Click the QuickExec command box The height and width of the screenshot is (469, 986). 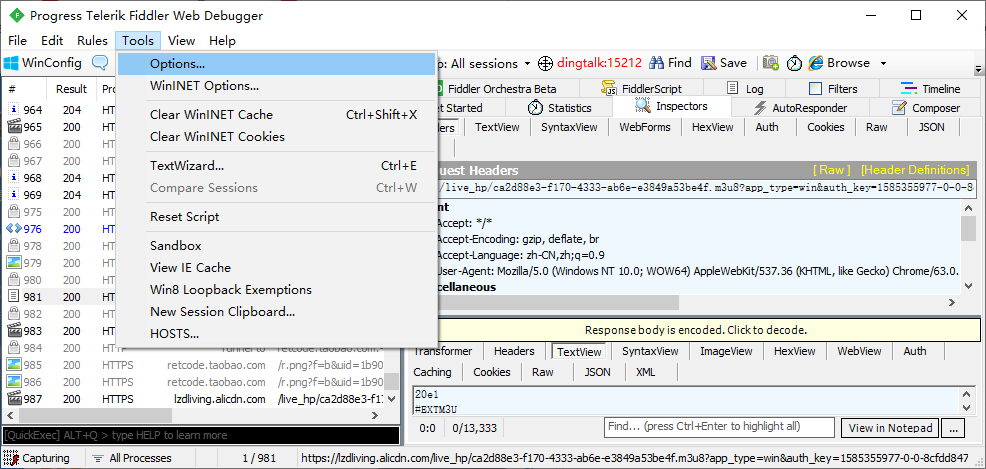click(x=201, y=435)
